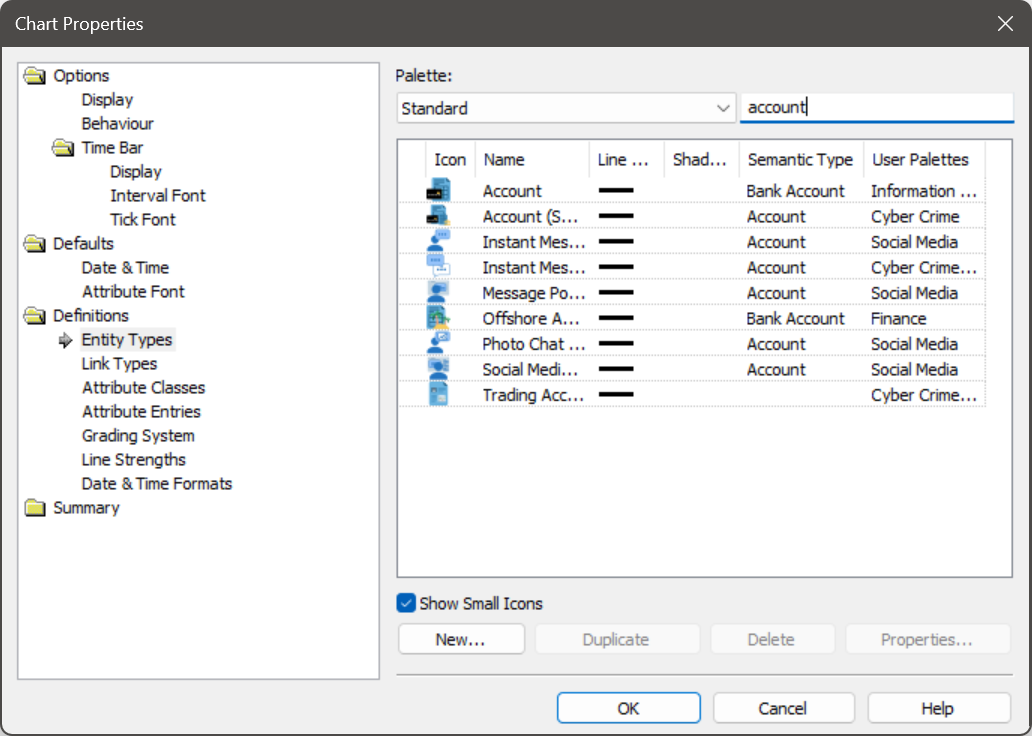This screenshot has height=736, width=1032.
Task: Open Help for chart properties
Action: 937,707
